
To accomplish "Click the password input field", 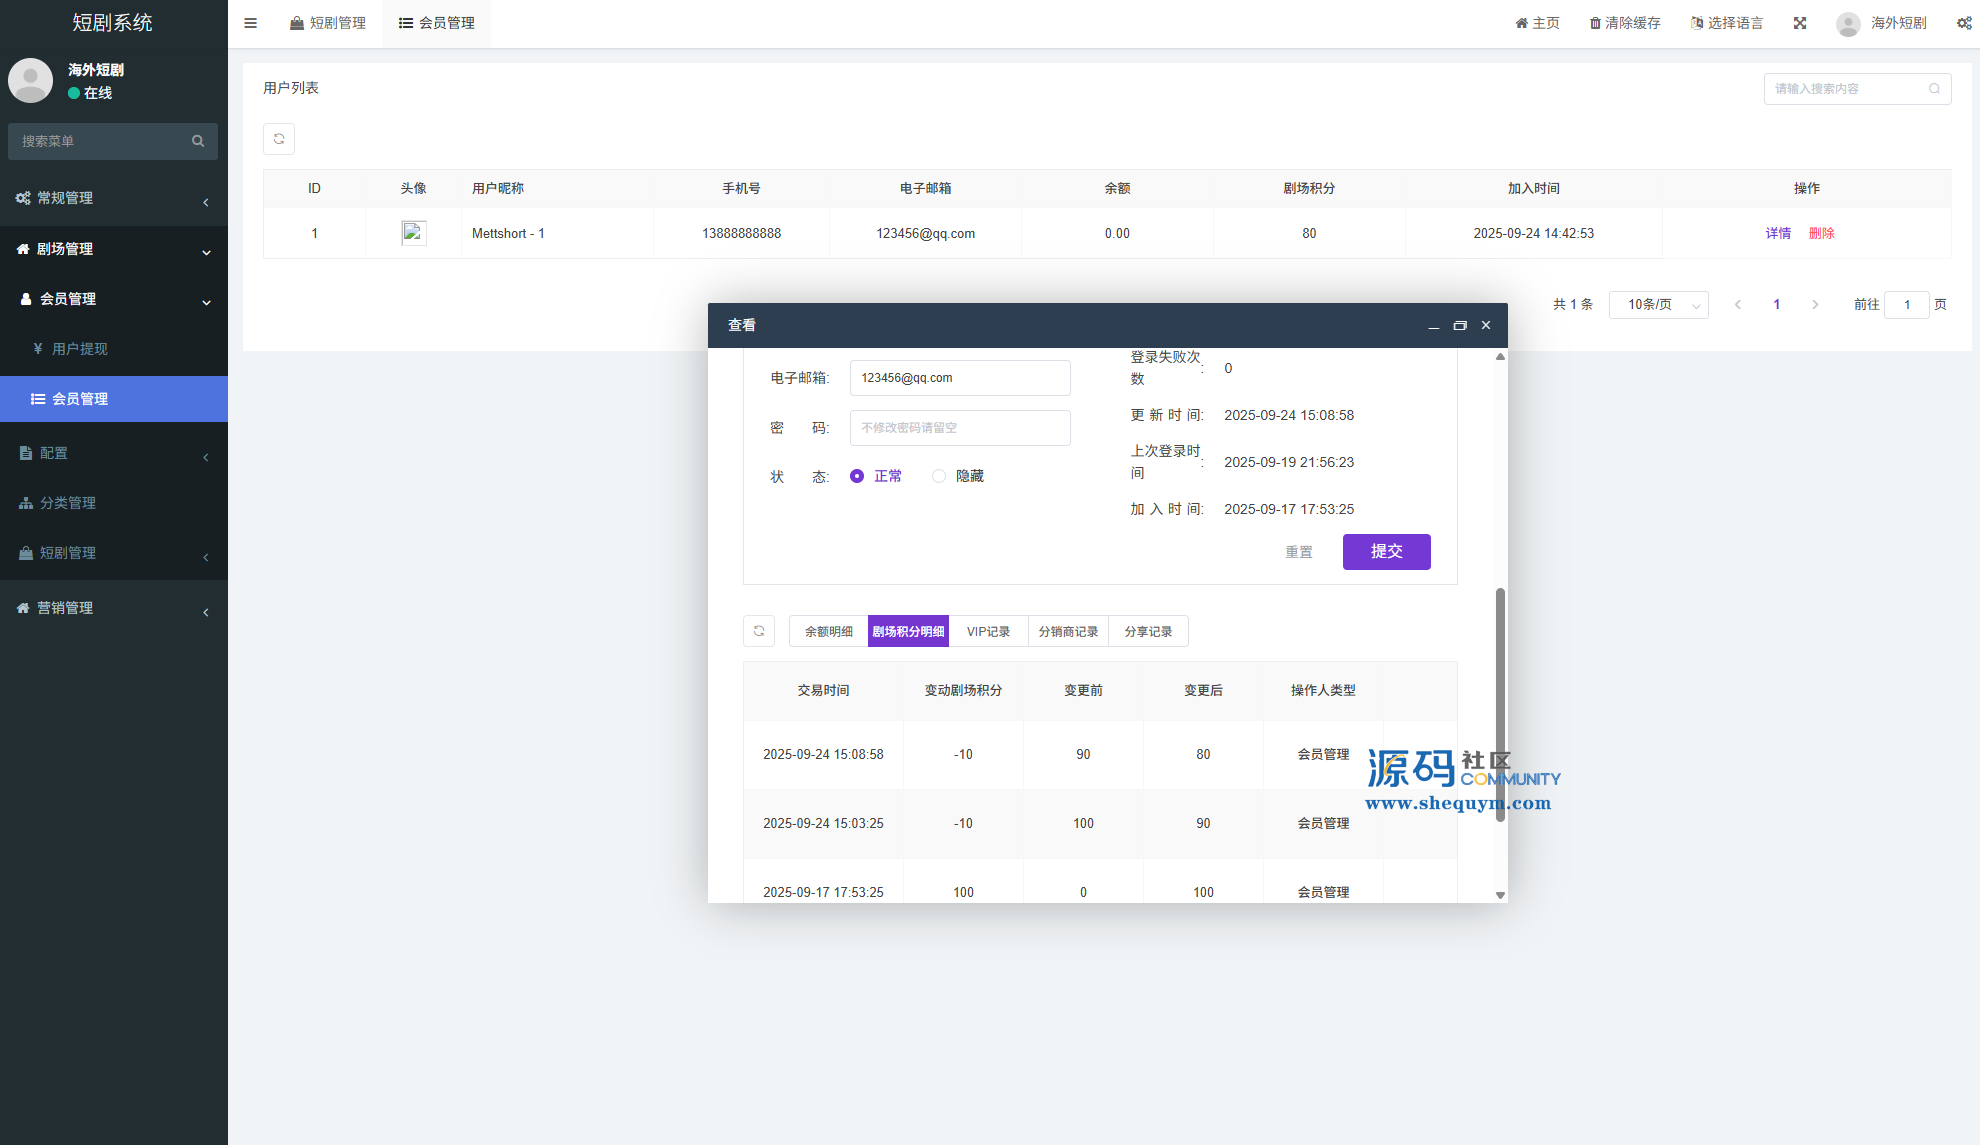I will coord(960,428).
